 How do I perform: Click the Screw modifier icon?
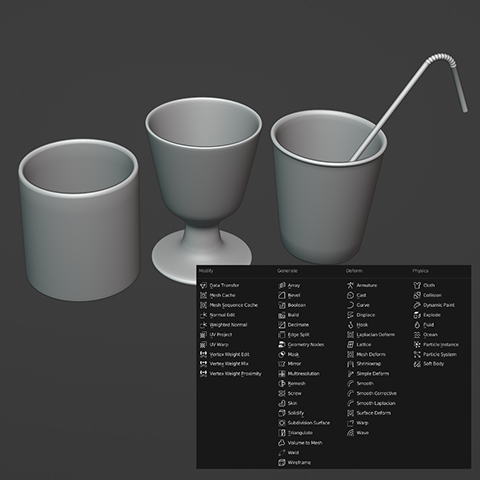tap(282, 393)
